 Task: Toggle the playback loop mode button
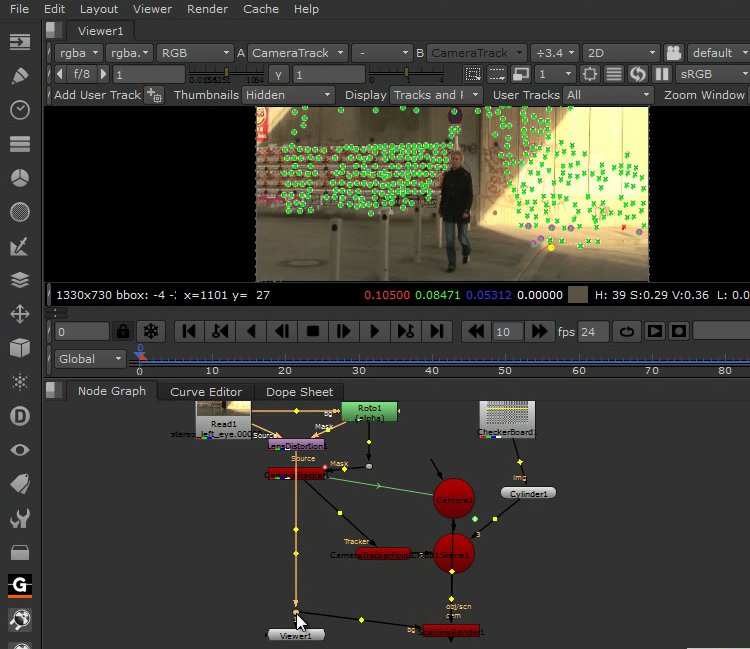(x=627, y=331)
